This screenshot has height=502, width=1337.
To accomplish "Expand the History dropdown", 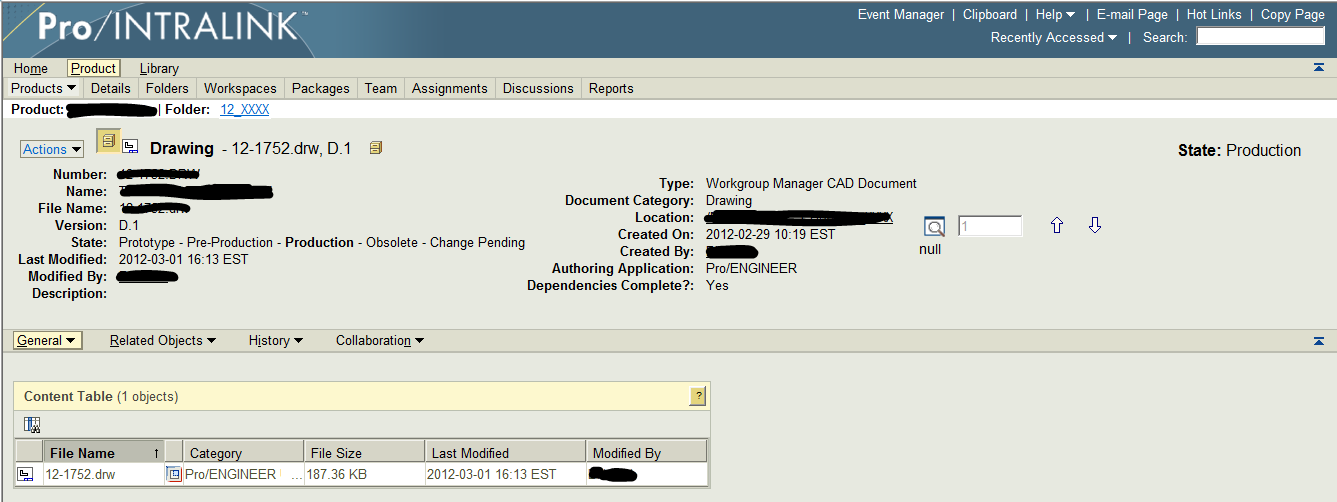I will [x=276, y=341].
